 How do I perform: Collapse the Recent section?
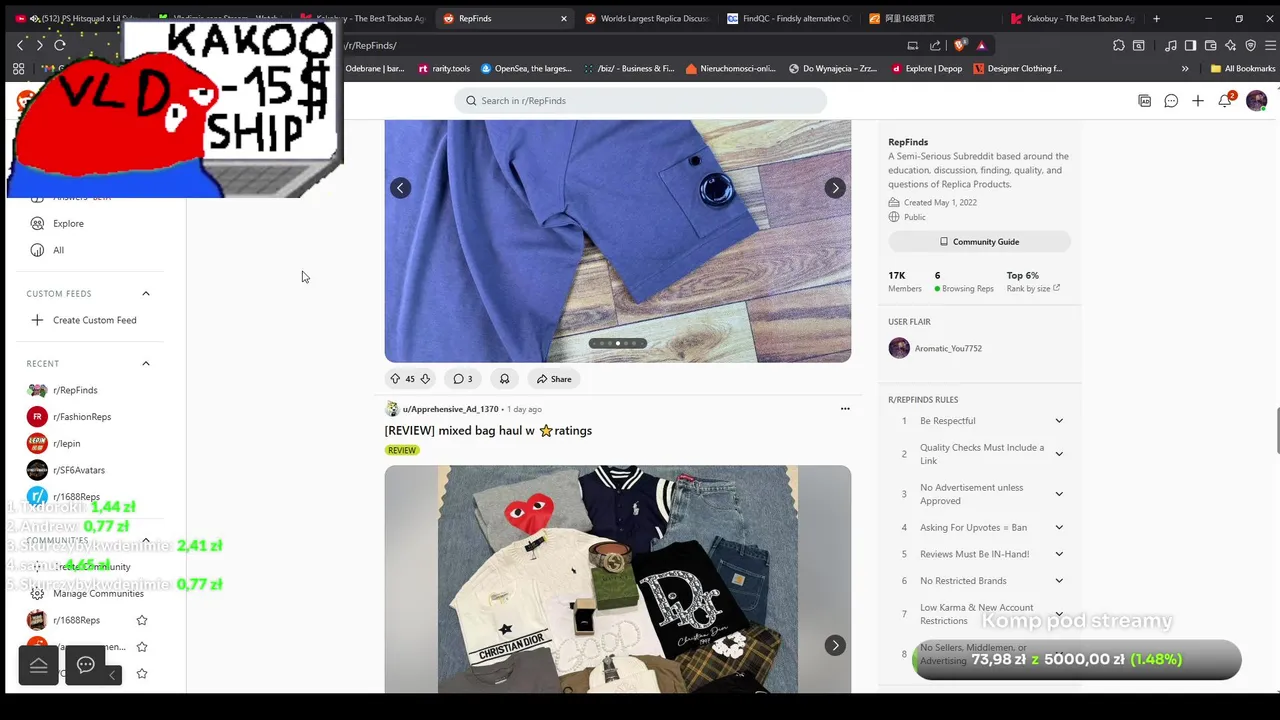[x=145, y=363]
